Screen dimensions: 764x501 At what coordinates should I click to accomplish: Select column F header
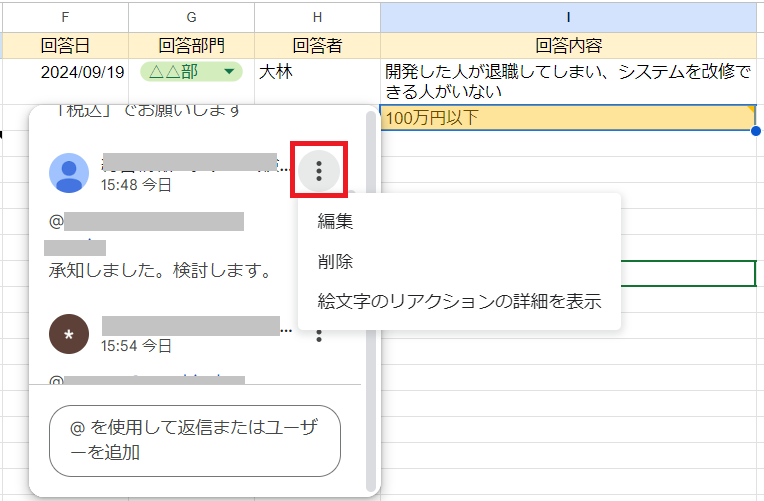pyautogui.click(x=65, y=17)
